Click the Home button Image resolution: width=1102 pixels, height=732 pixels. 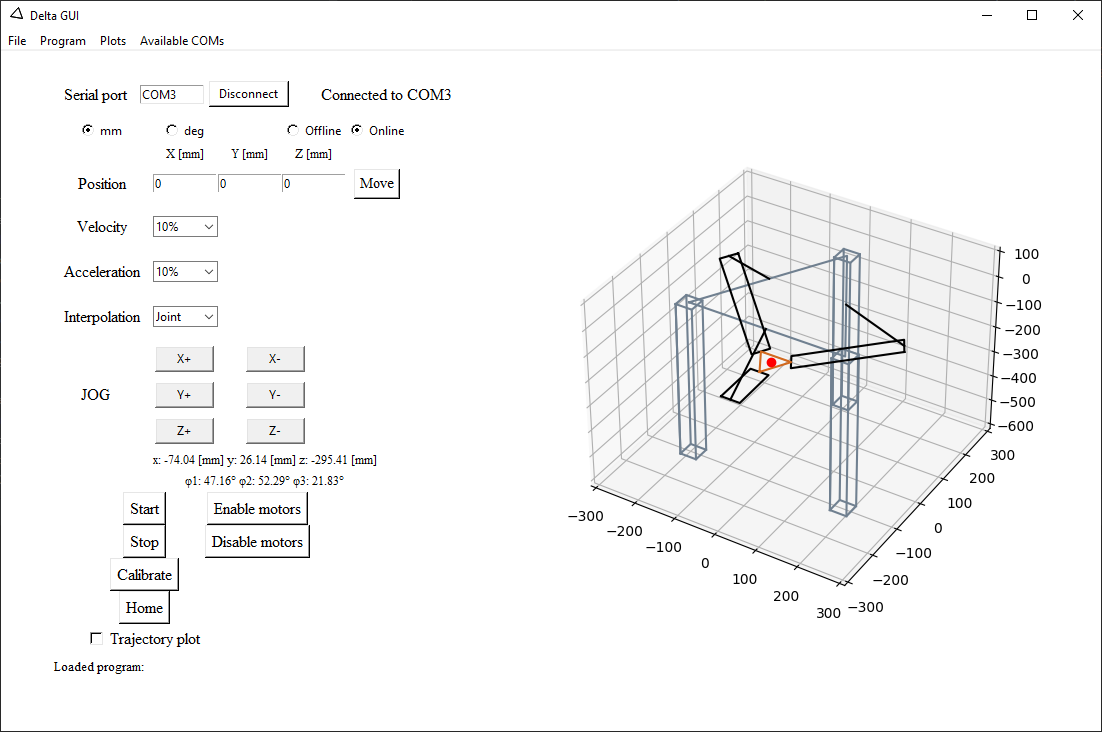tap(144, 608)
